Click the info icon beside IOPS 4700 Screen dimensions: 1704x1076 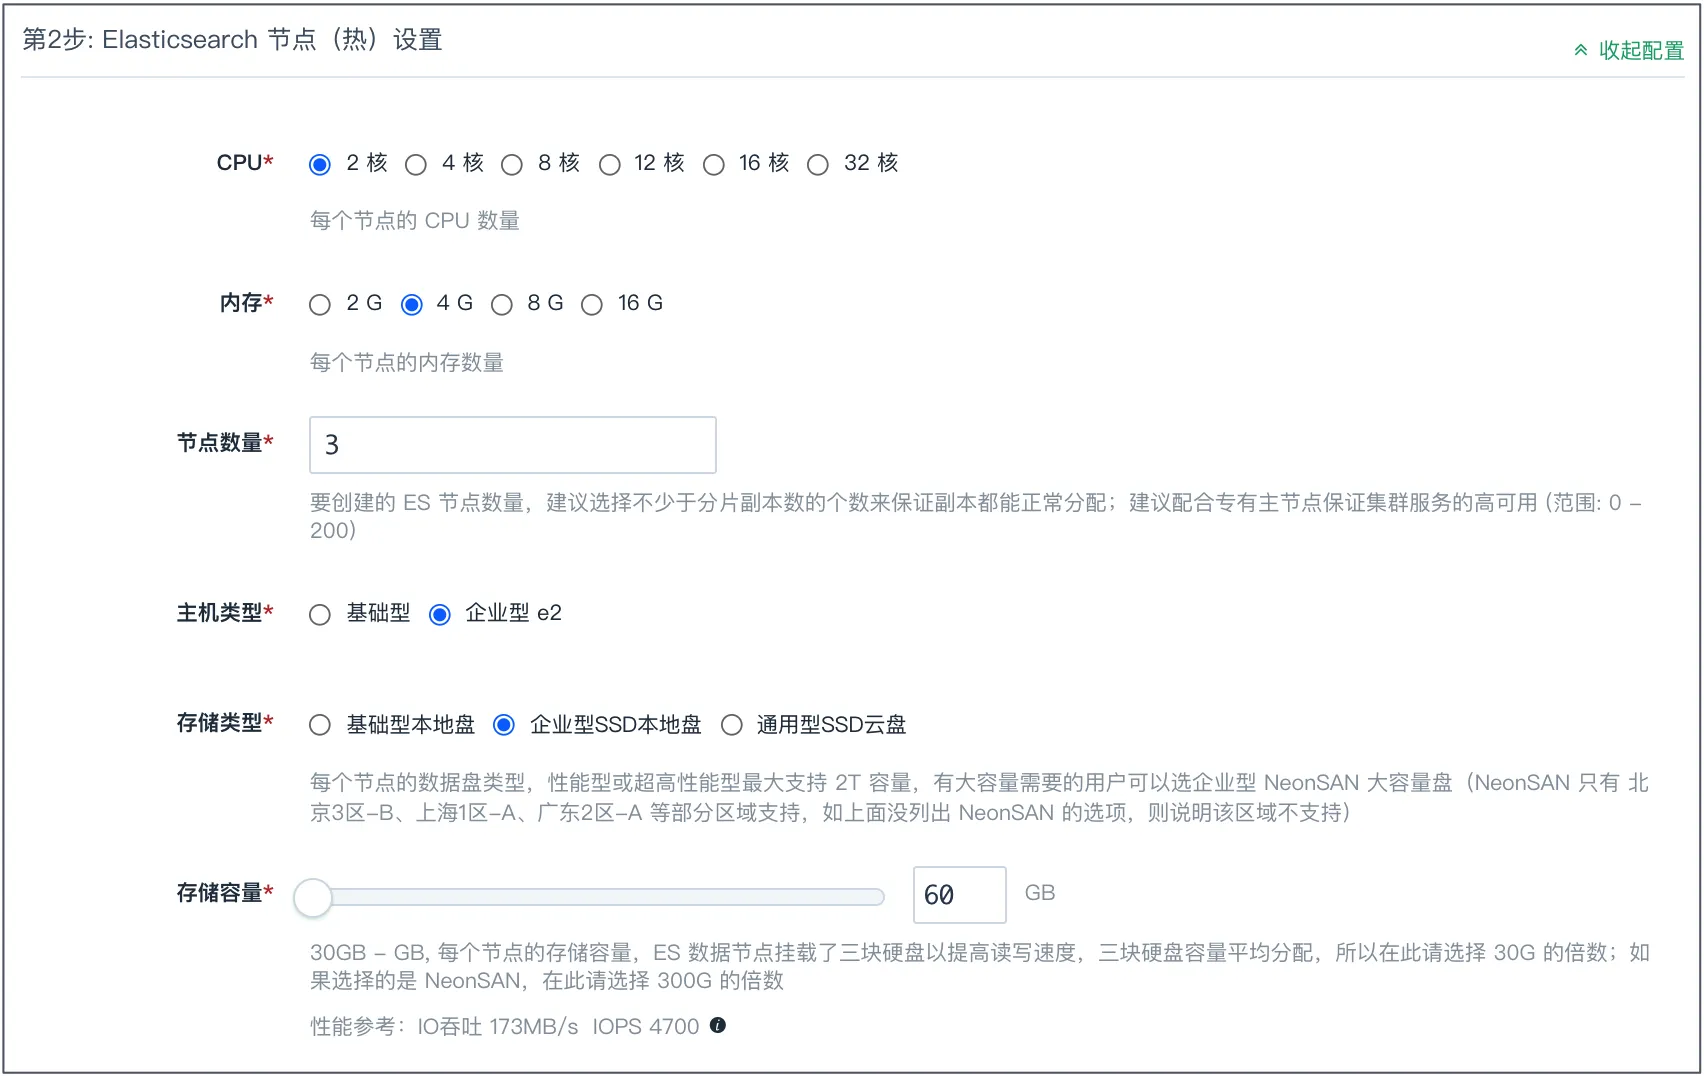[718, 1025]
